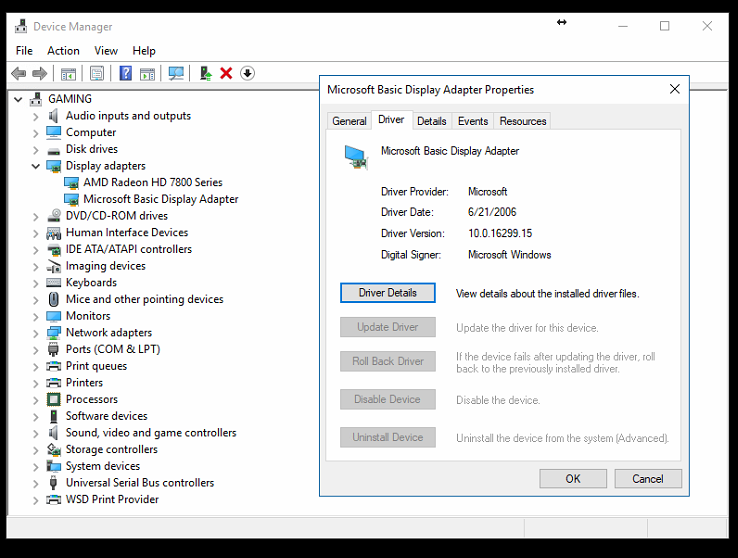Click the mouse icon for pointing devices
This screenshot has width=738, height=558.
point(54,299)
